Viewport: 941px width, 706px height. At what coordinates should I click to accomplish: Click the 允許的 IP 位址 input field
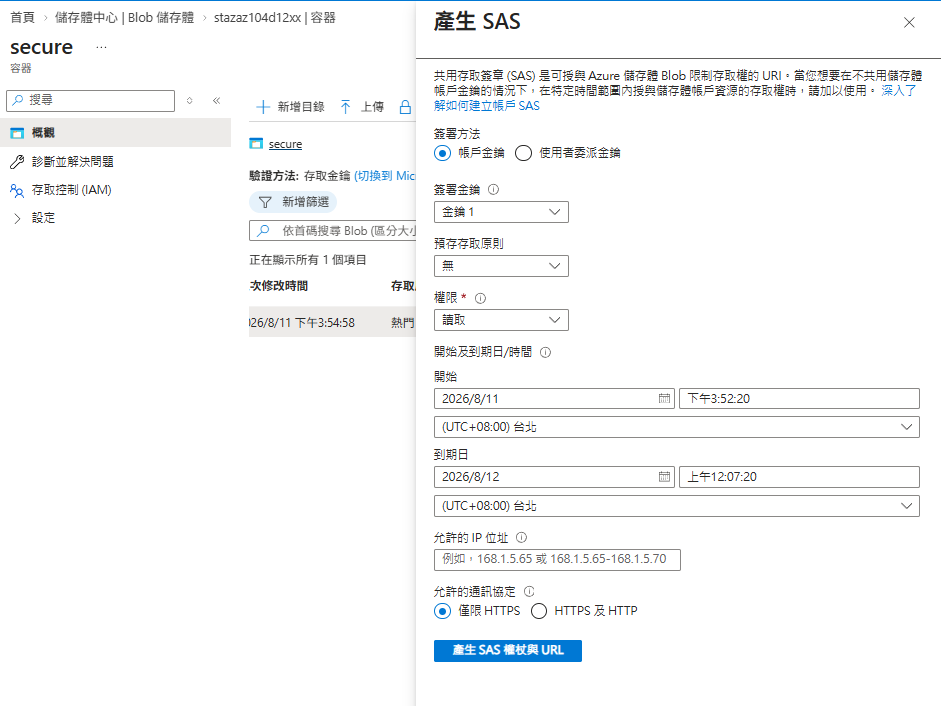tap(557, 560)
